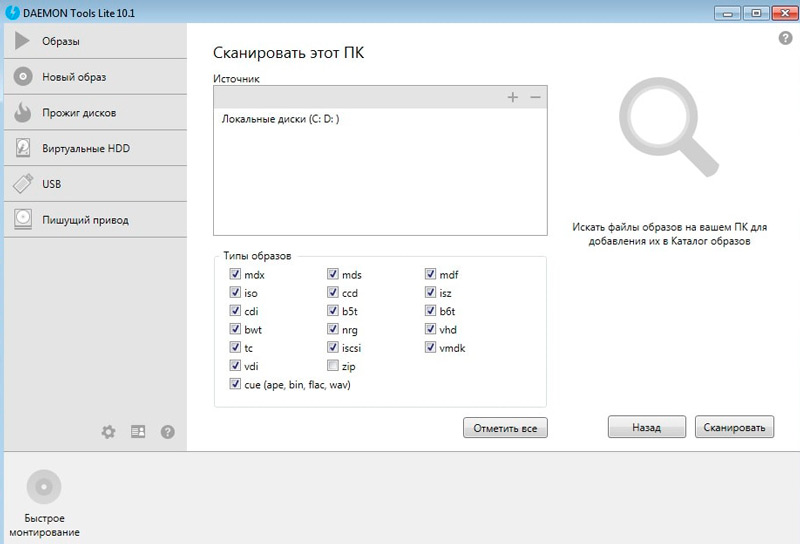Click the Виртуальные HDD drive icon
This screenshot has height=544, width=800.
[x=23, y=148]
